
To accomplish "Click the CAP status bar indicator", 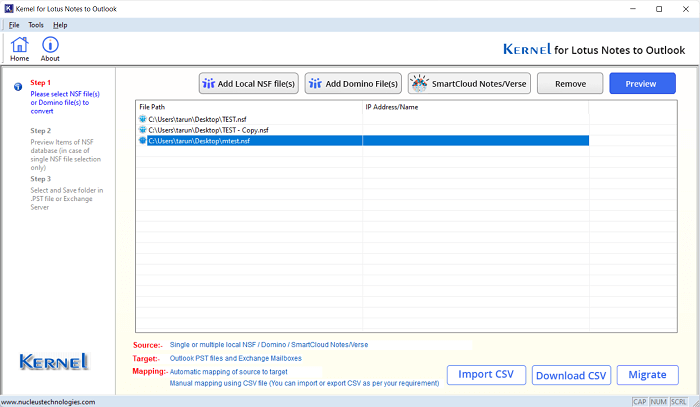I will coord(640,402).
